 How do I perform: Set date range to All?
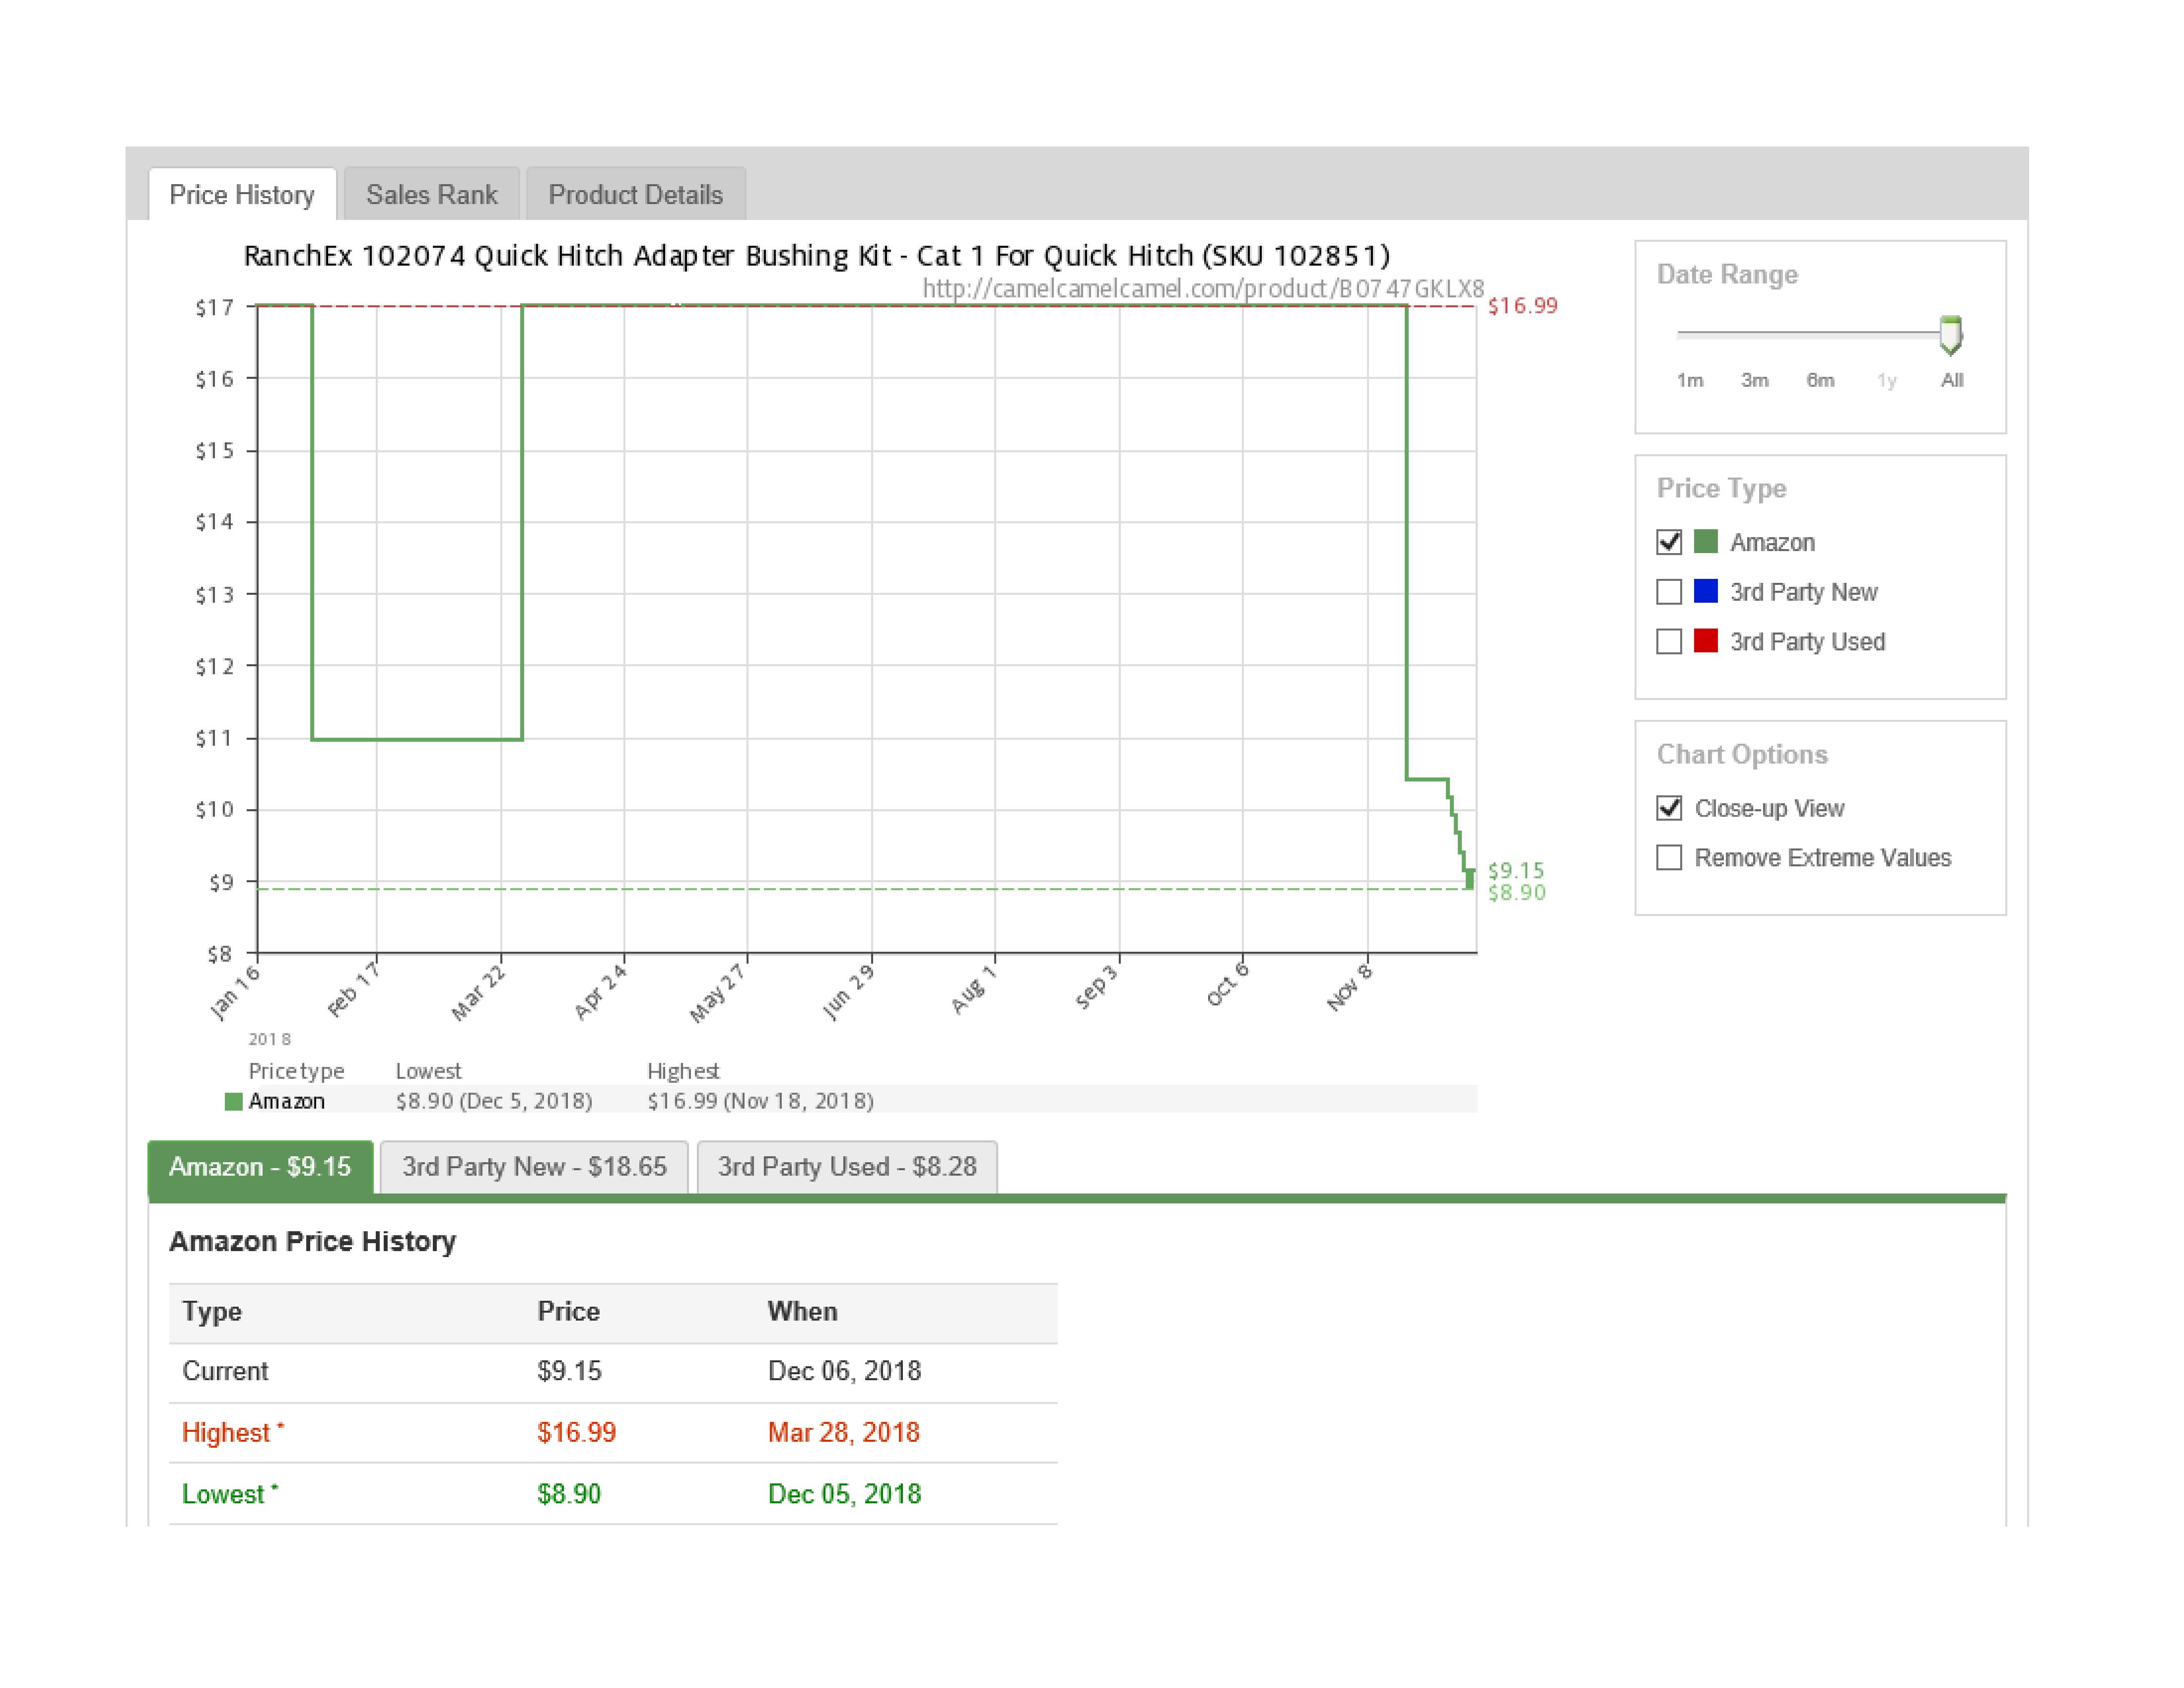click(1952, 380)
